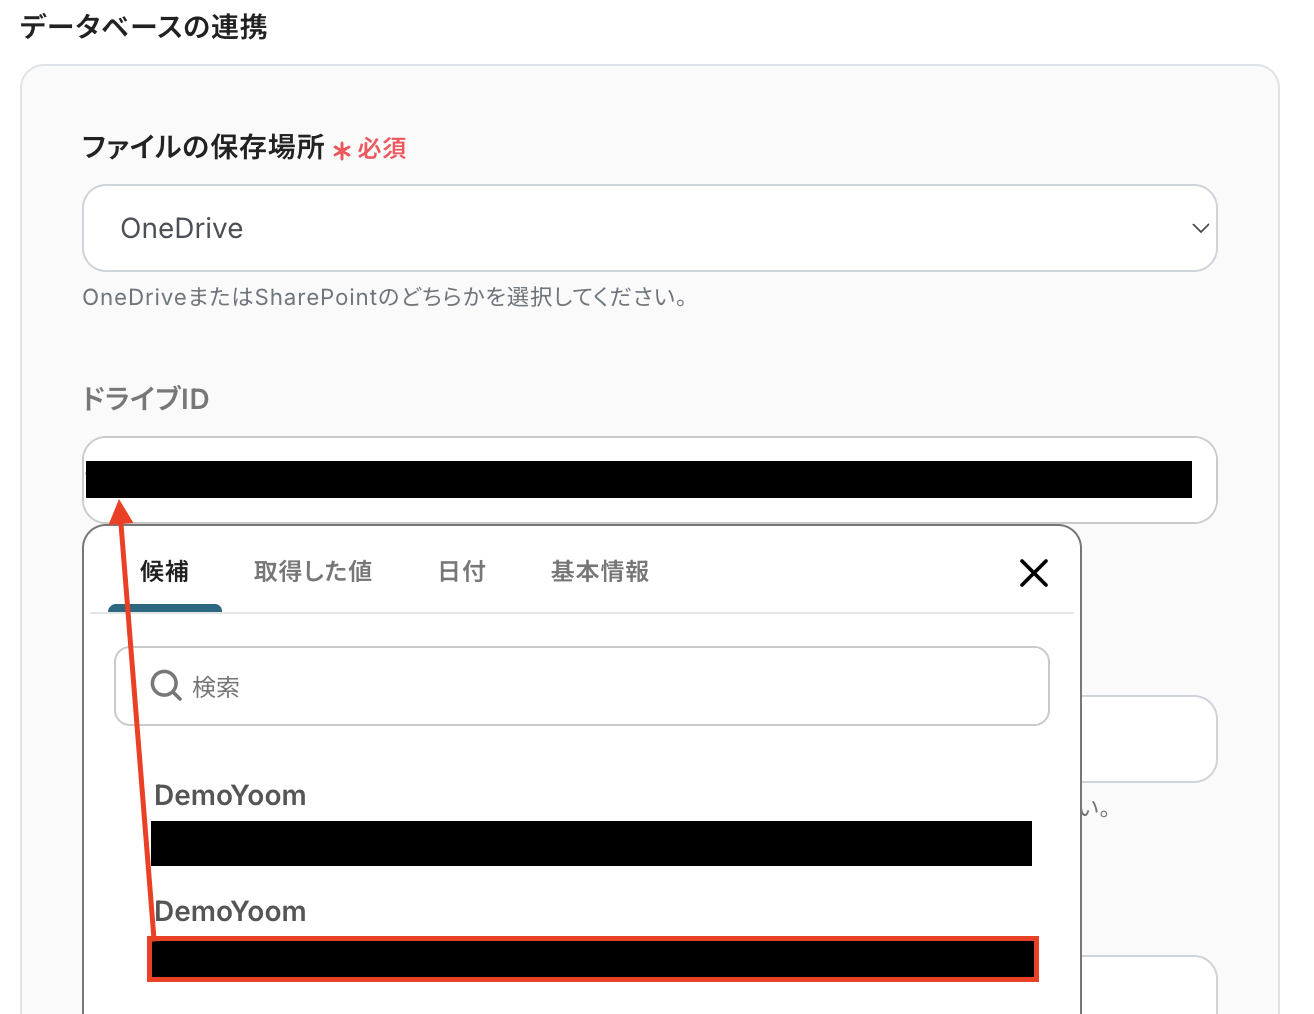Click the 検索 search field
1314x1014 pixels.
click(582, 686)
